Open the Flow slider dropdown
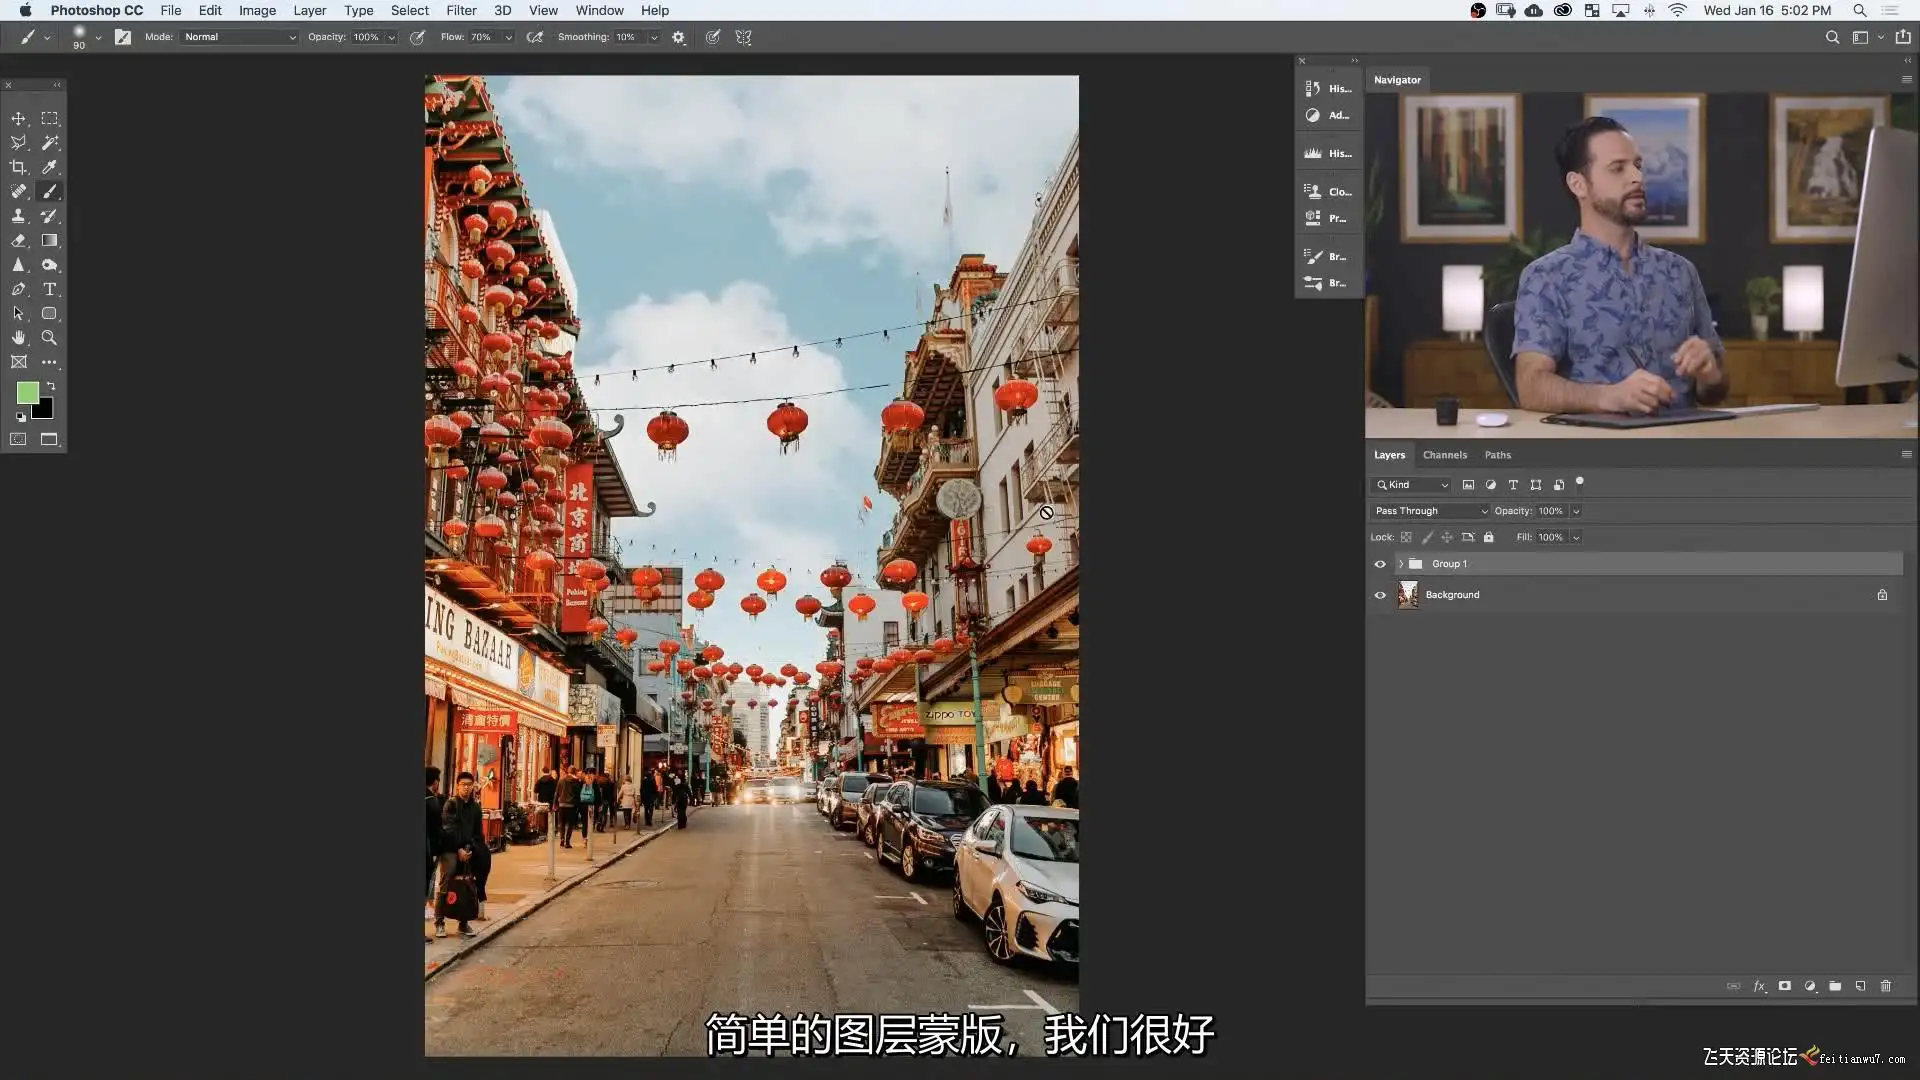 coord(508,37)
